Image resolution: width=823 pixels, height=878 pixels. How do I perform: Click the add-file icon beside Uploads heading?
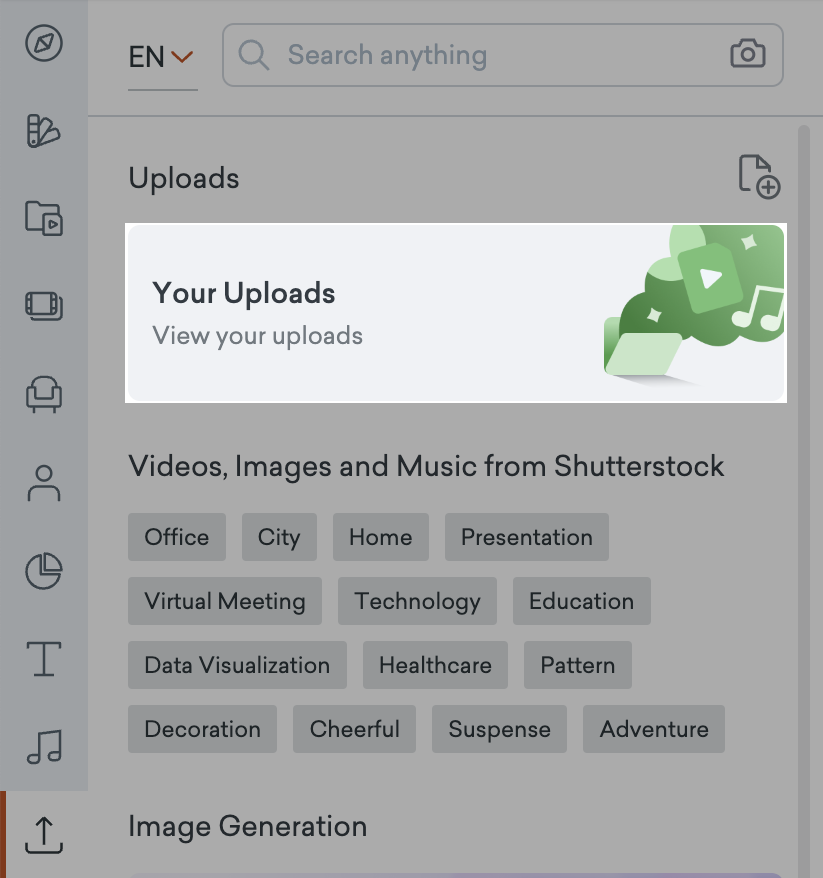(761, 176)
